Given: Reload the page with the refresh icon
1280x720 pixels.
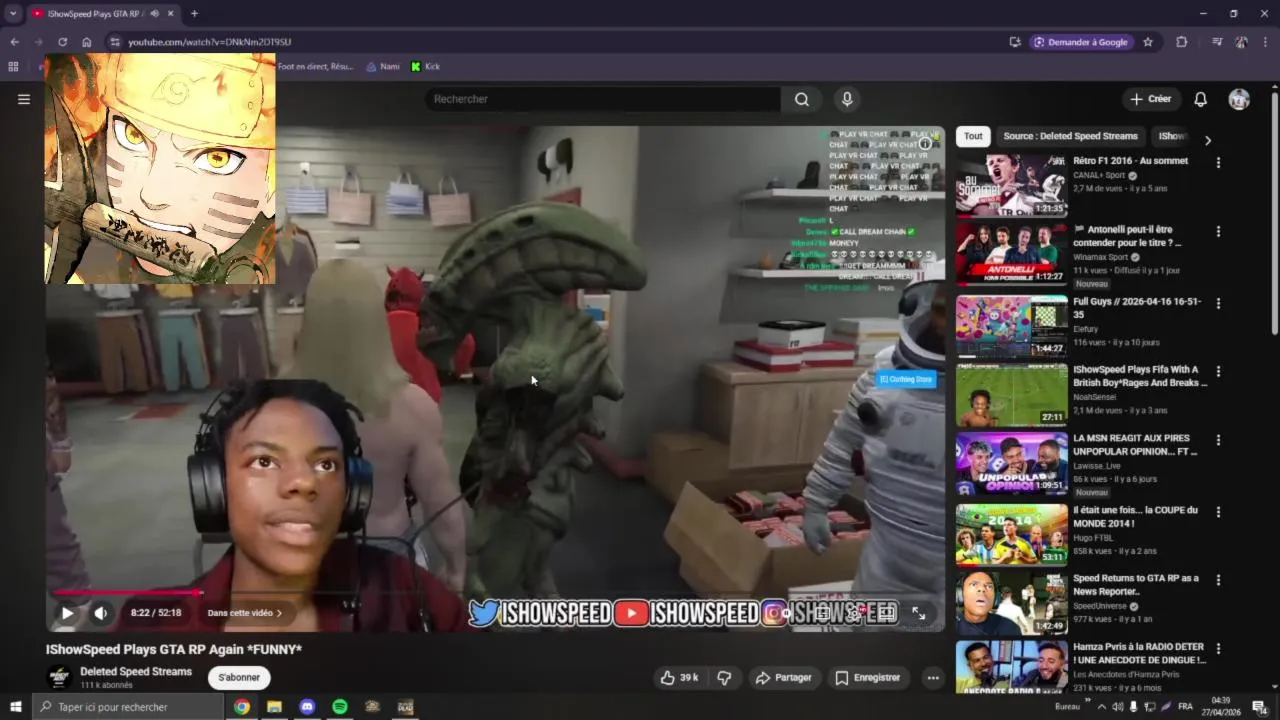Looking at the screenshot, I should click(x=62, y=42).
